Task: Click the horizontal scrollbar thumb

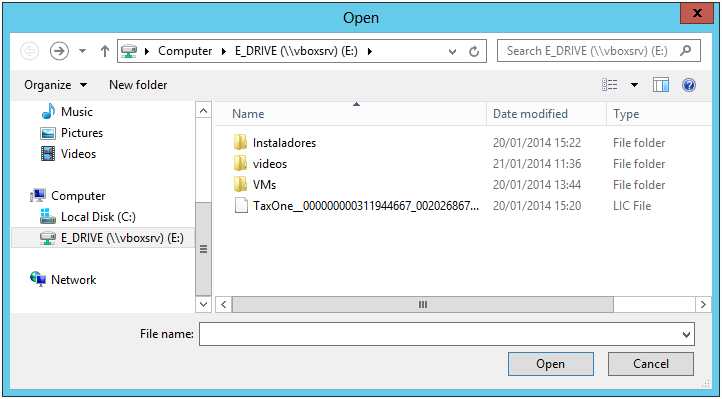Action: pyautogui.click(x=423, y=304)
